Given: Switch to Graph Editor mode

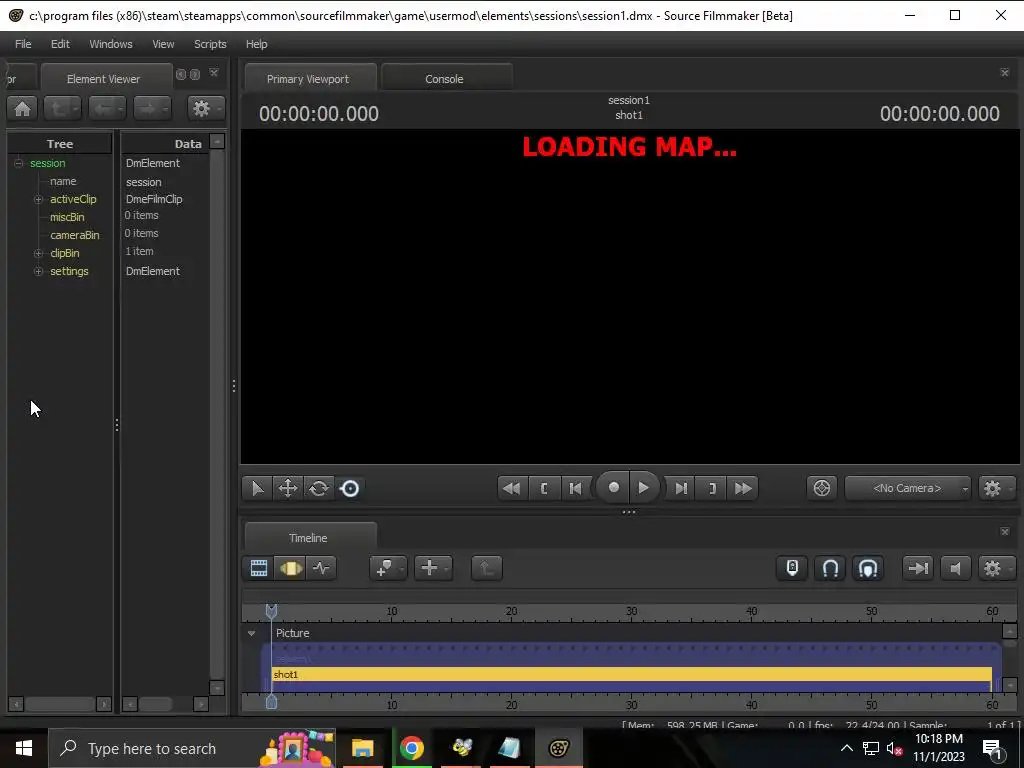Looking at the screenshot, I should 321,568.
